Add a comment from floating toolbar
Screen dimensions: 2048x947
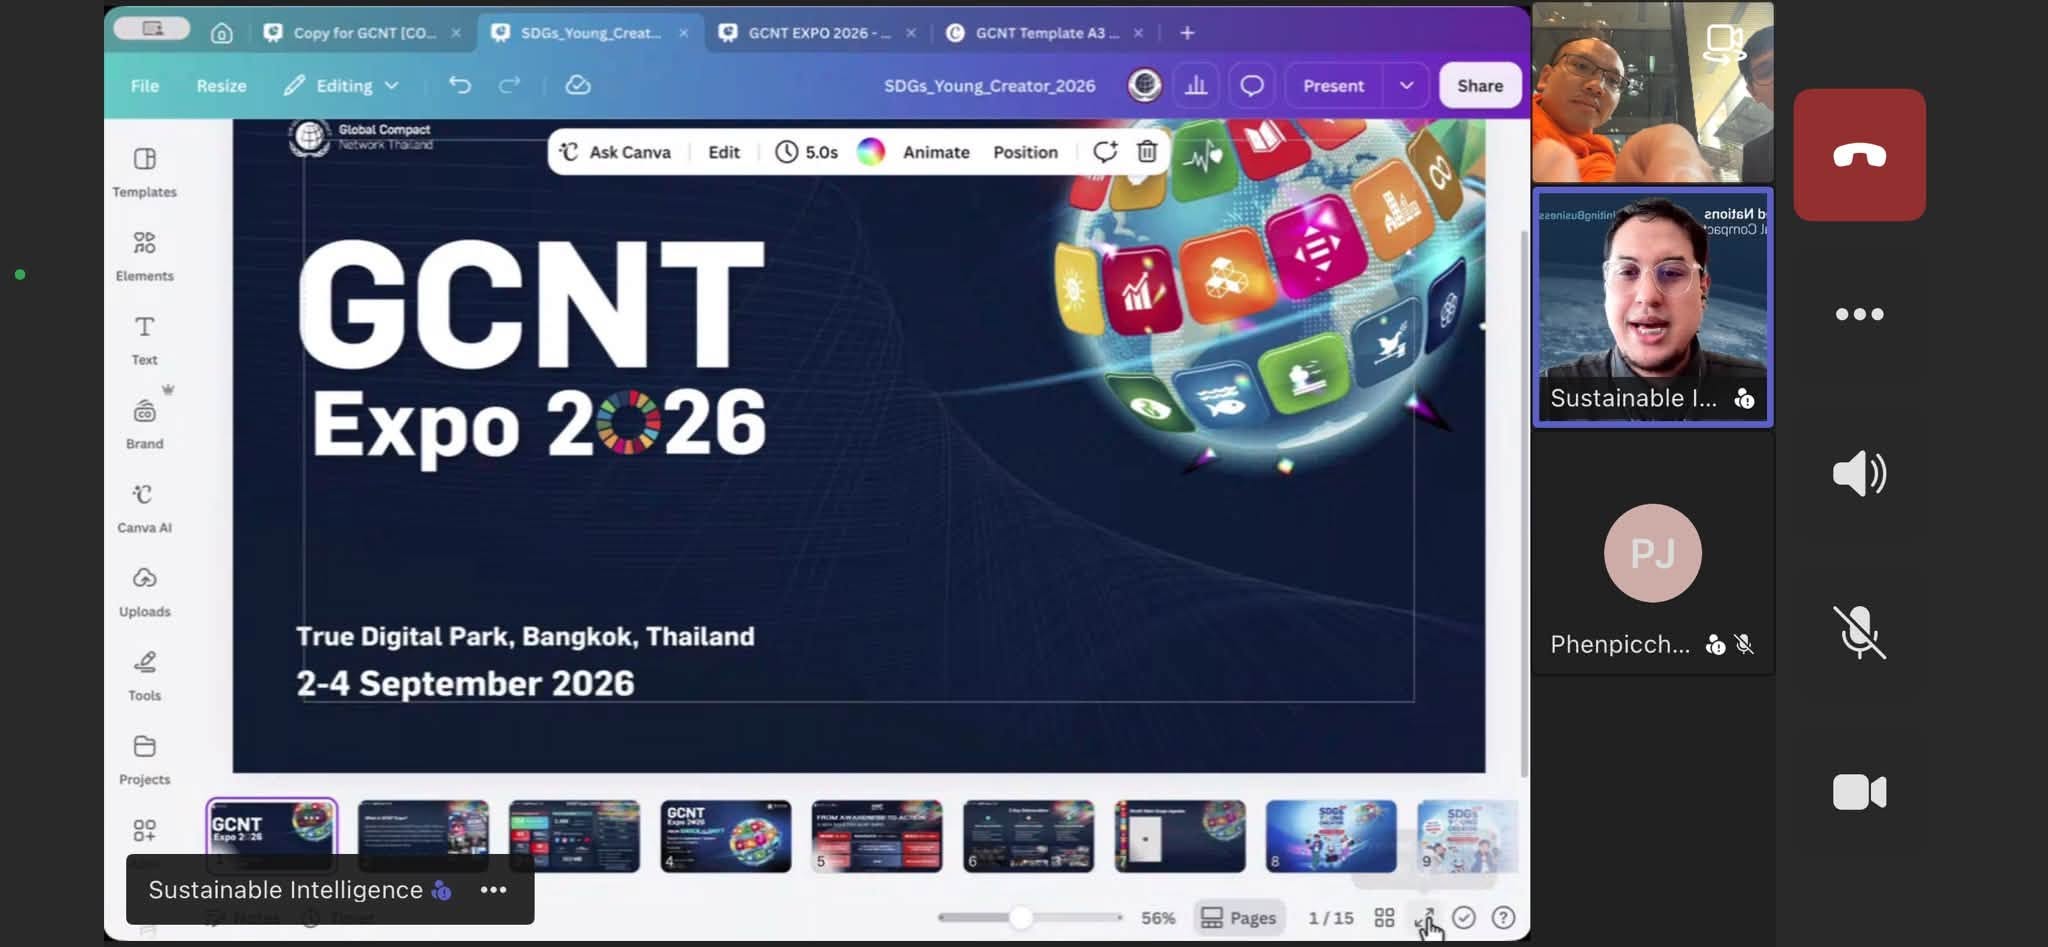point(1105,151)
